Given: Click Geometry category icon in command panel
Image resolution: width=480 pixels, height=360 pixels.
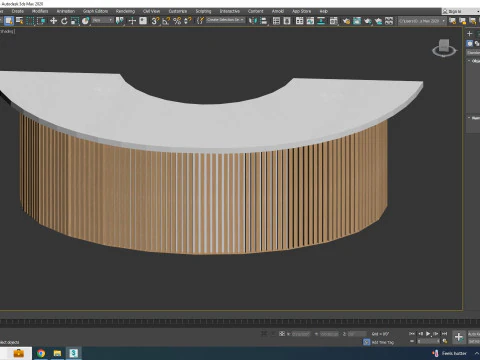Looking at the screenshot, I should click(470, 44).
